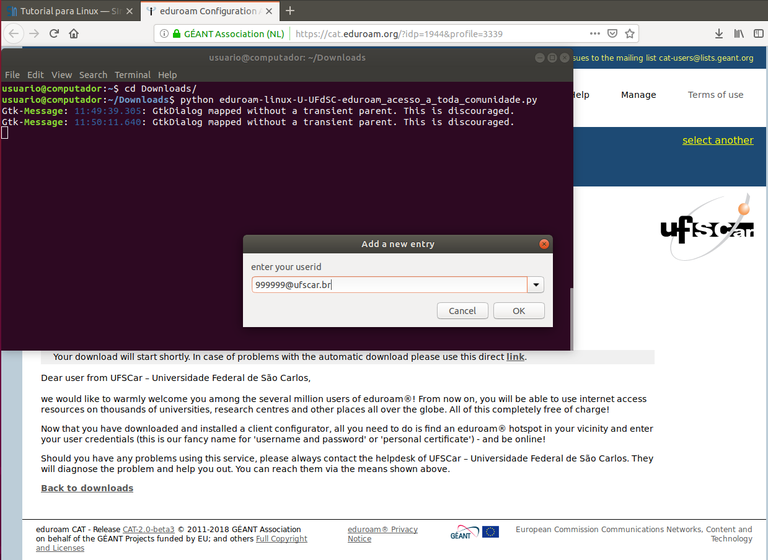
Task: Open the Terminal menu in menu bar
Action: coord(133,75)
